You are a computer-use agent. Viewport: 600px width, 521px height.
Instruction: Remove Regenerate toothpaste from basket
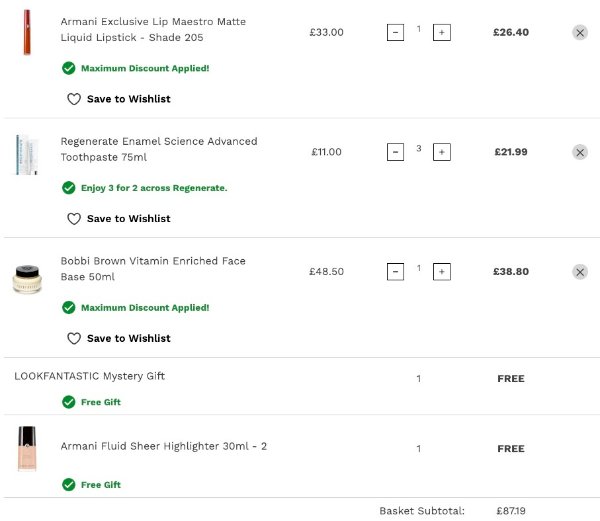click(580, 152)
